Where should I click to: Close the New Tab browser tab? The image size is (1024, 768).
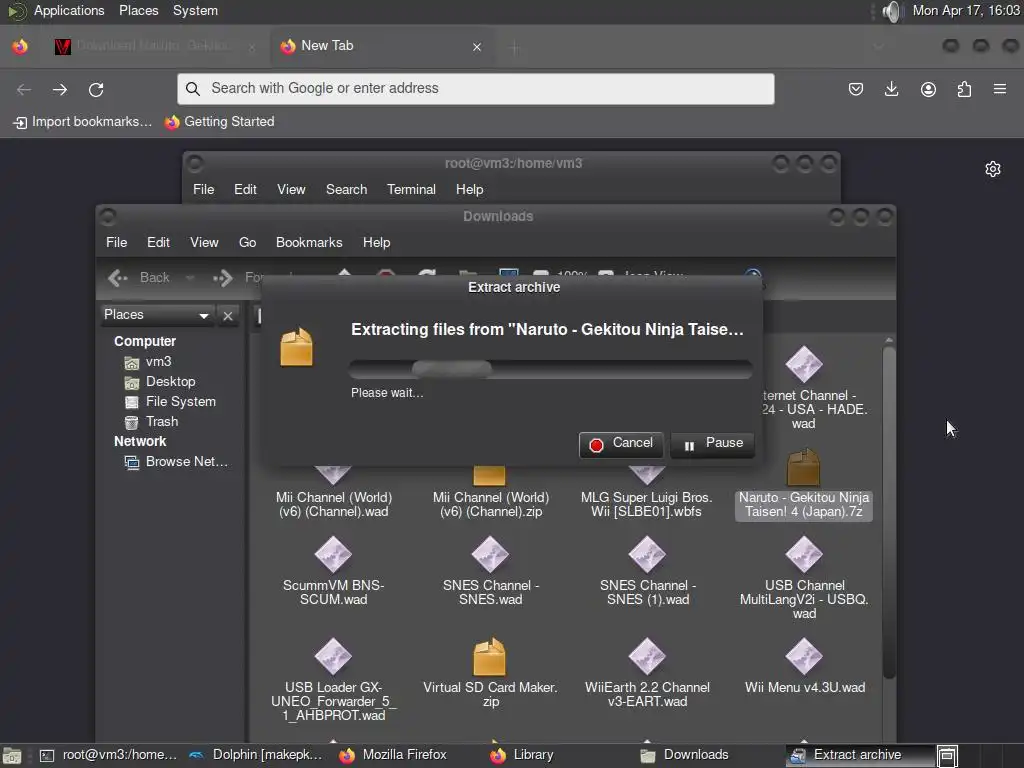(x=477, y=47)
